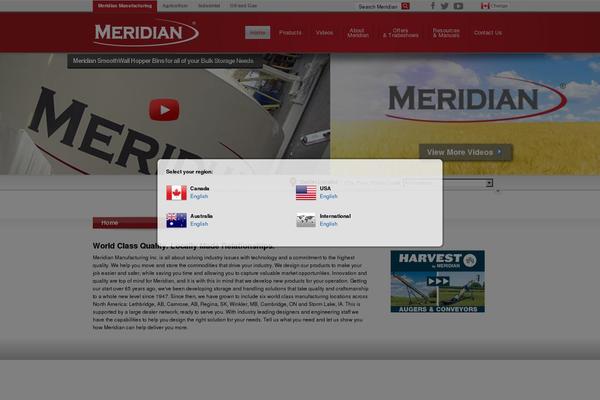Click the red Home breadcrumb tab
Viewport: 600px width, 400px height.
click(x=125, y=223)
